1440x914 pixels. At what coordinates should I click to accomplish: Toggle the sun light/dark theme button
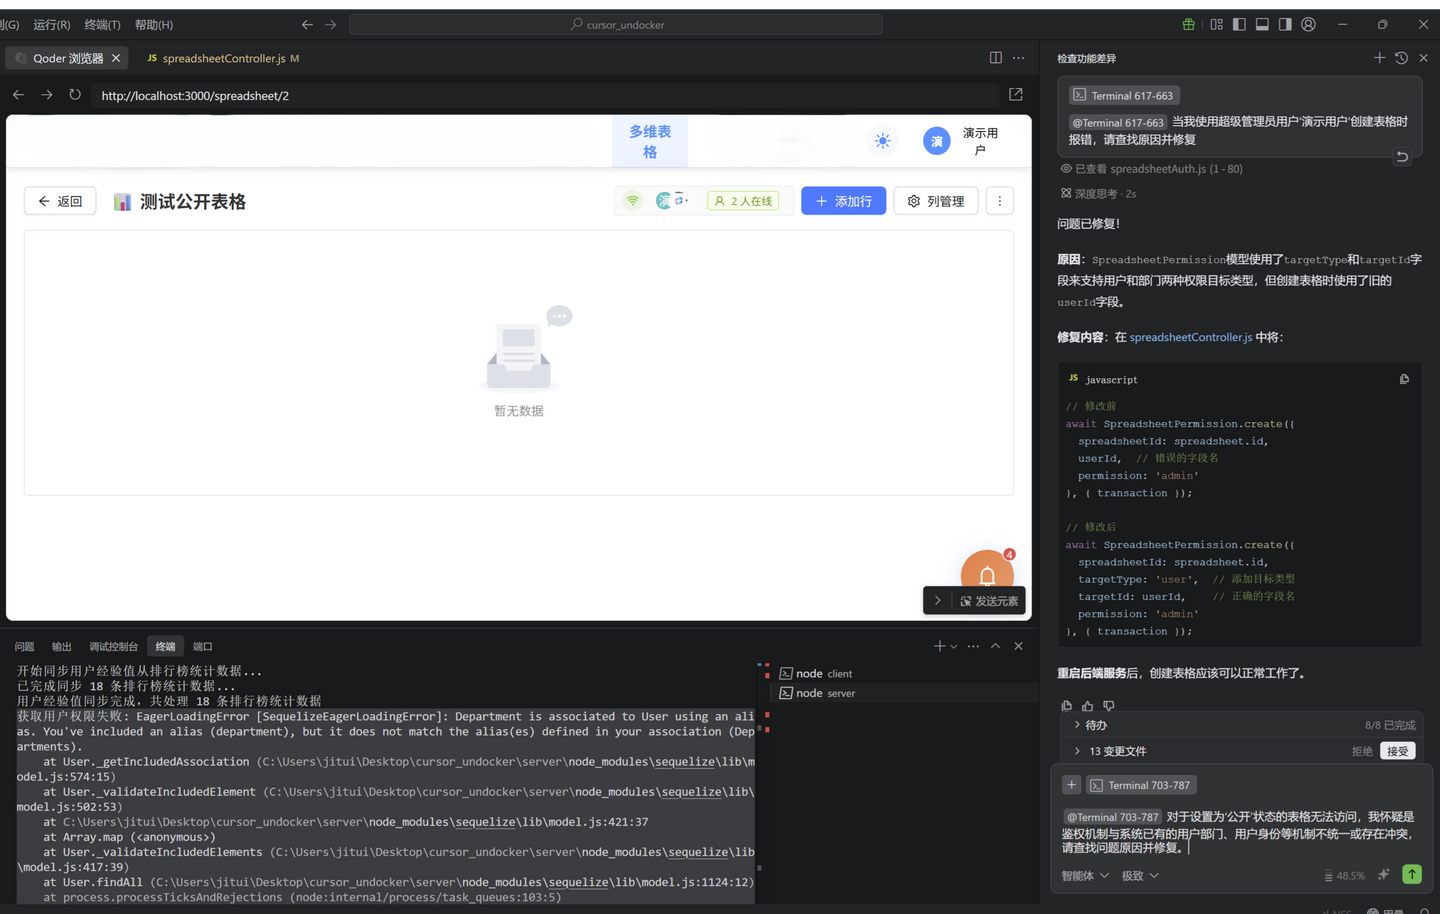882,141
